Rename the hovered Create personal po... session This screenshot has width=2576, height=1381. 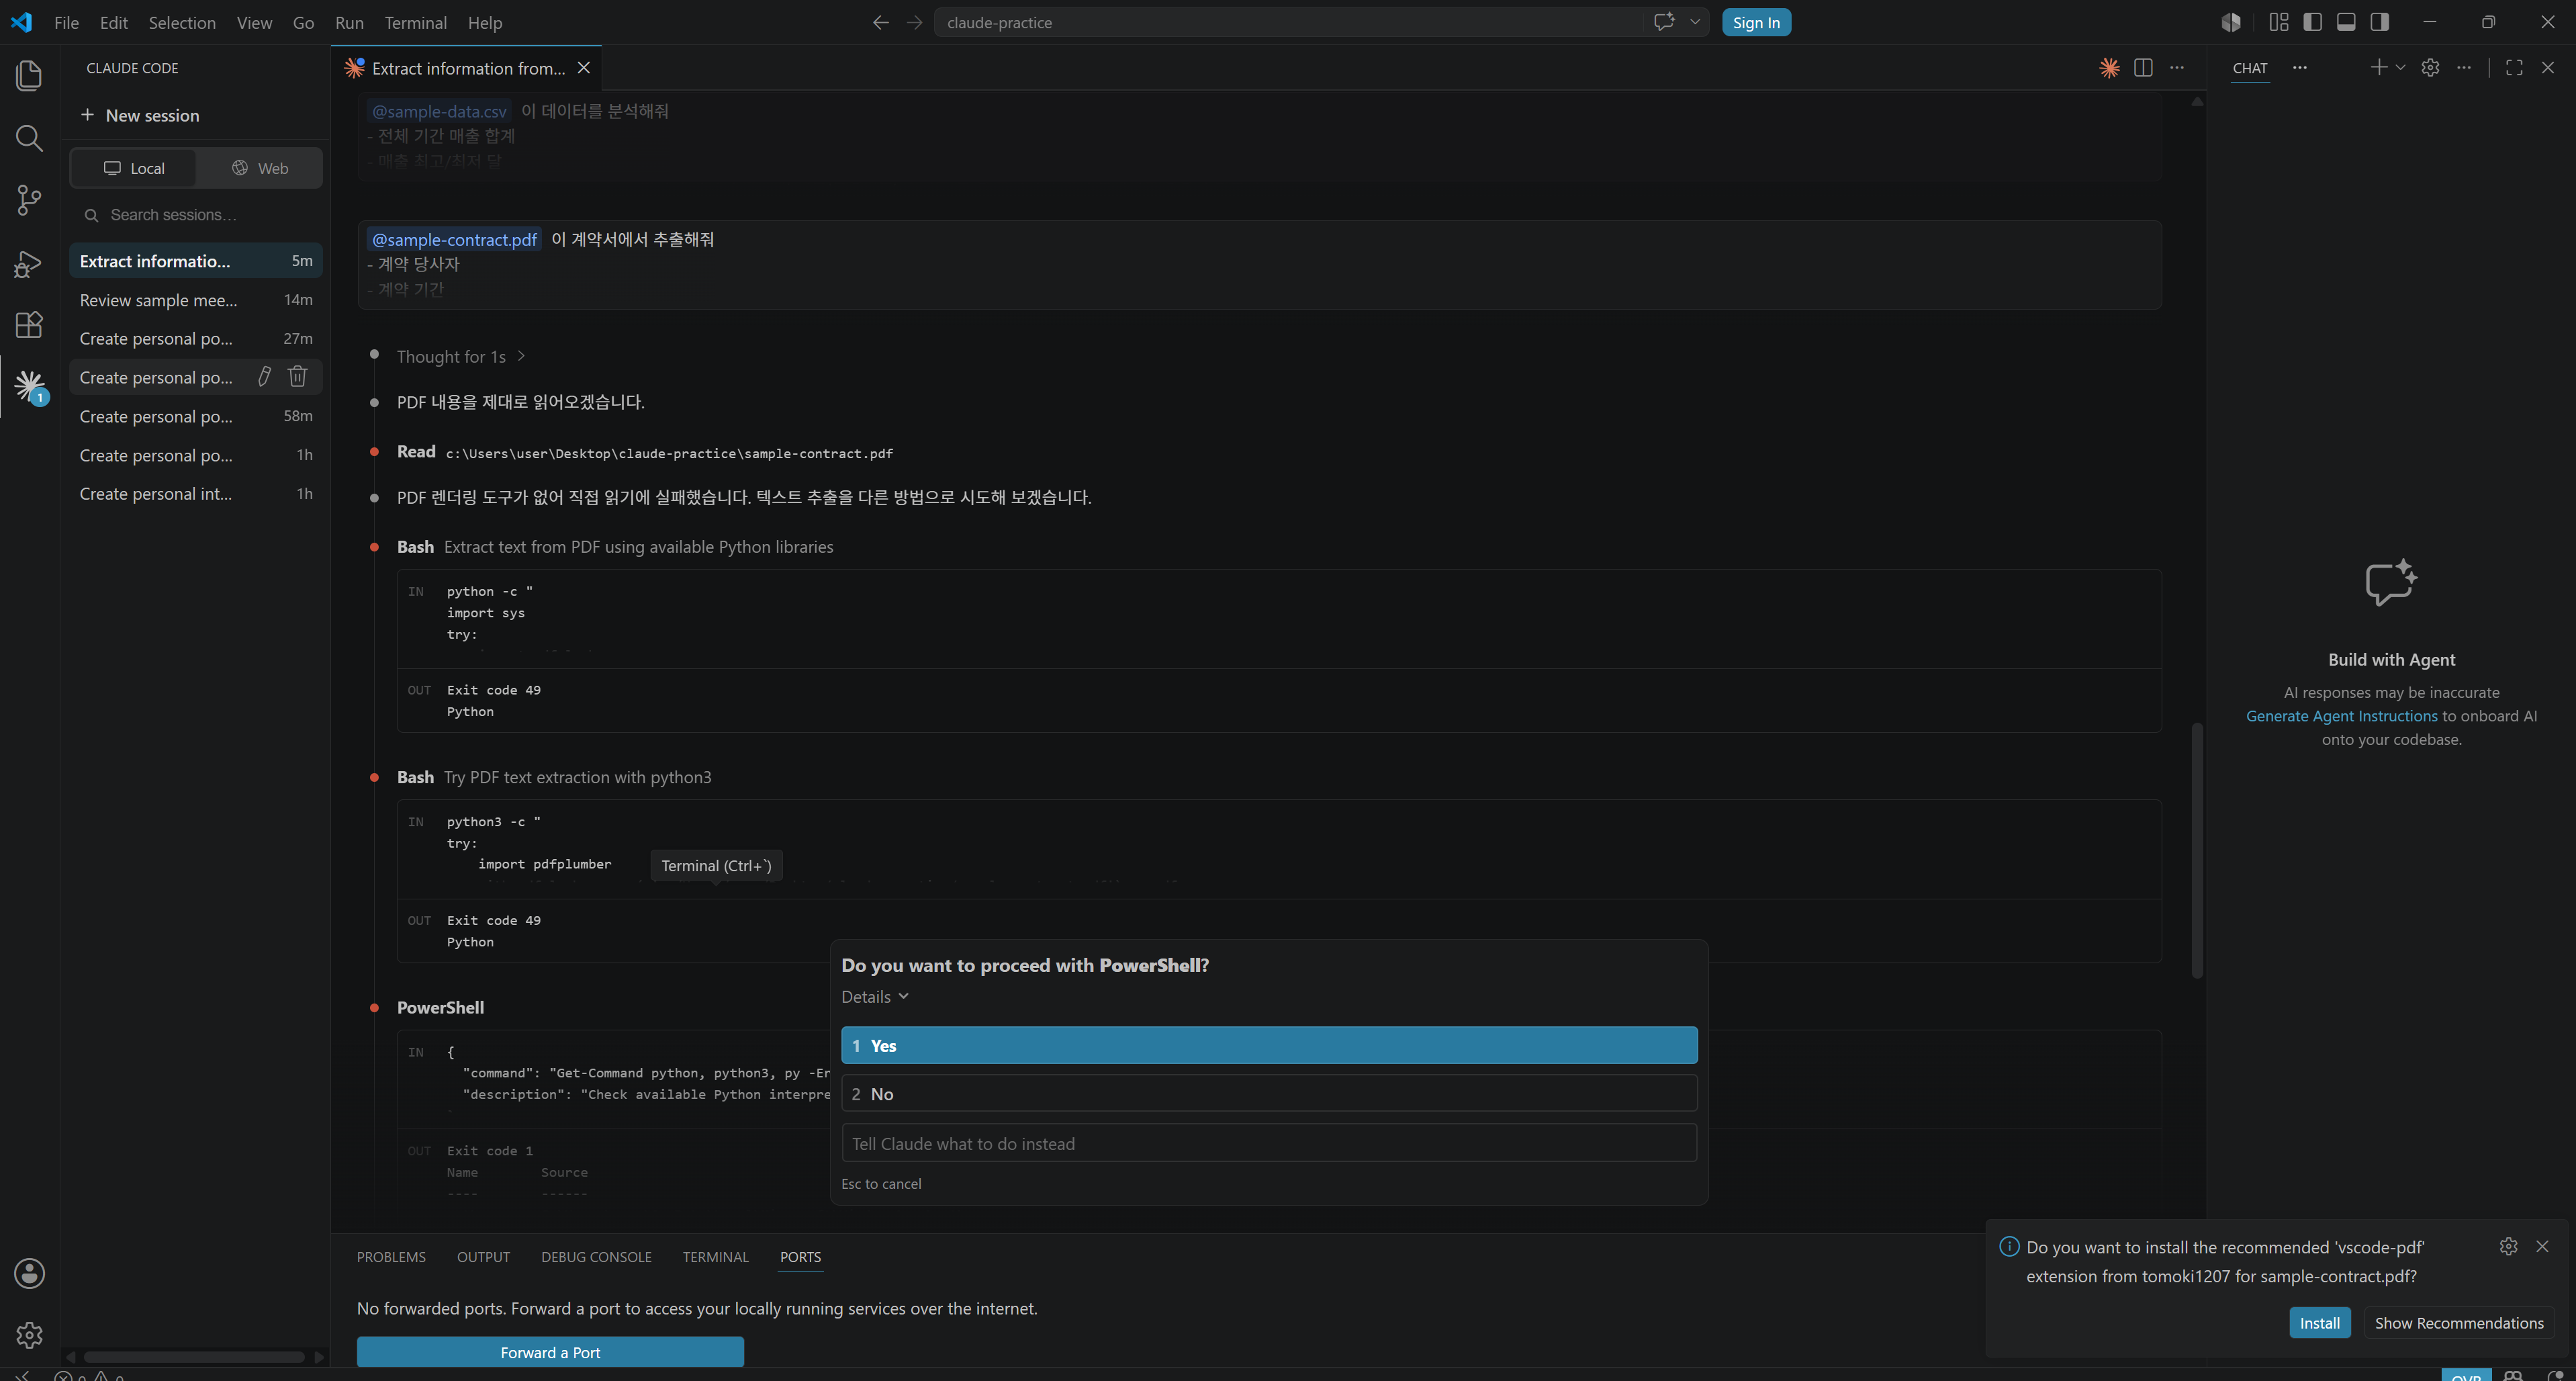point(265,377)
